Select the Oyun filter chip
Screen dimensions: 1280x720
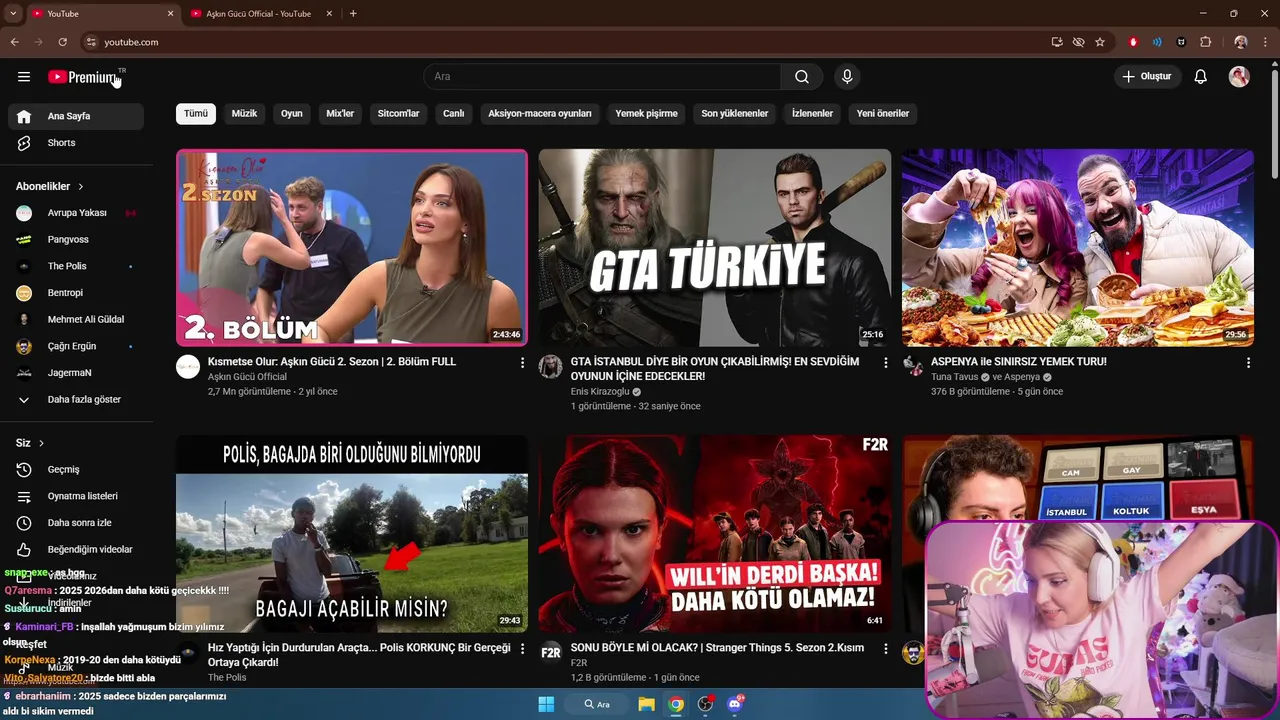coord(292,114)
